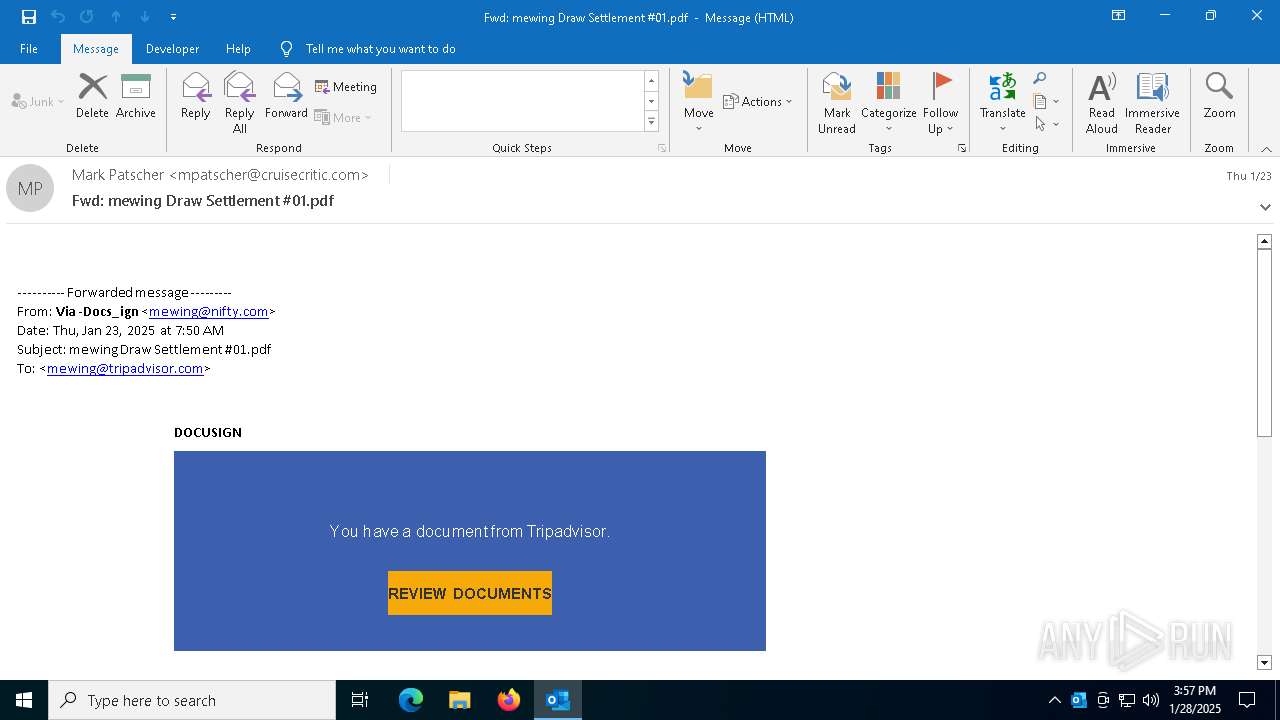Open the Help tab
Viewport: 1280px width, 720px height.
pyautogui.click(x=238, y=49)
